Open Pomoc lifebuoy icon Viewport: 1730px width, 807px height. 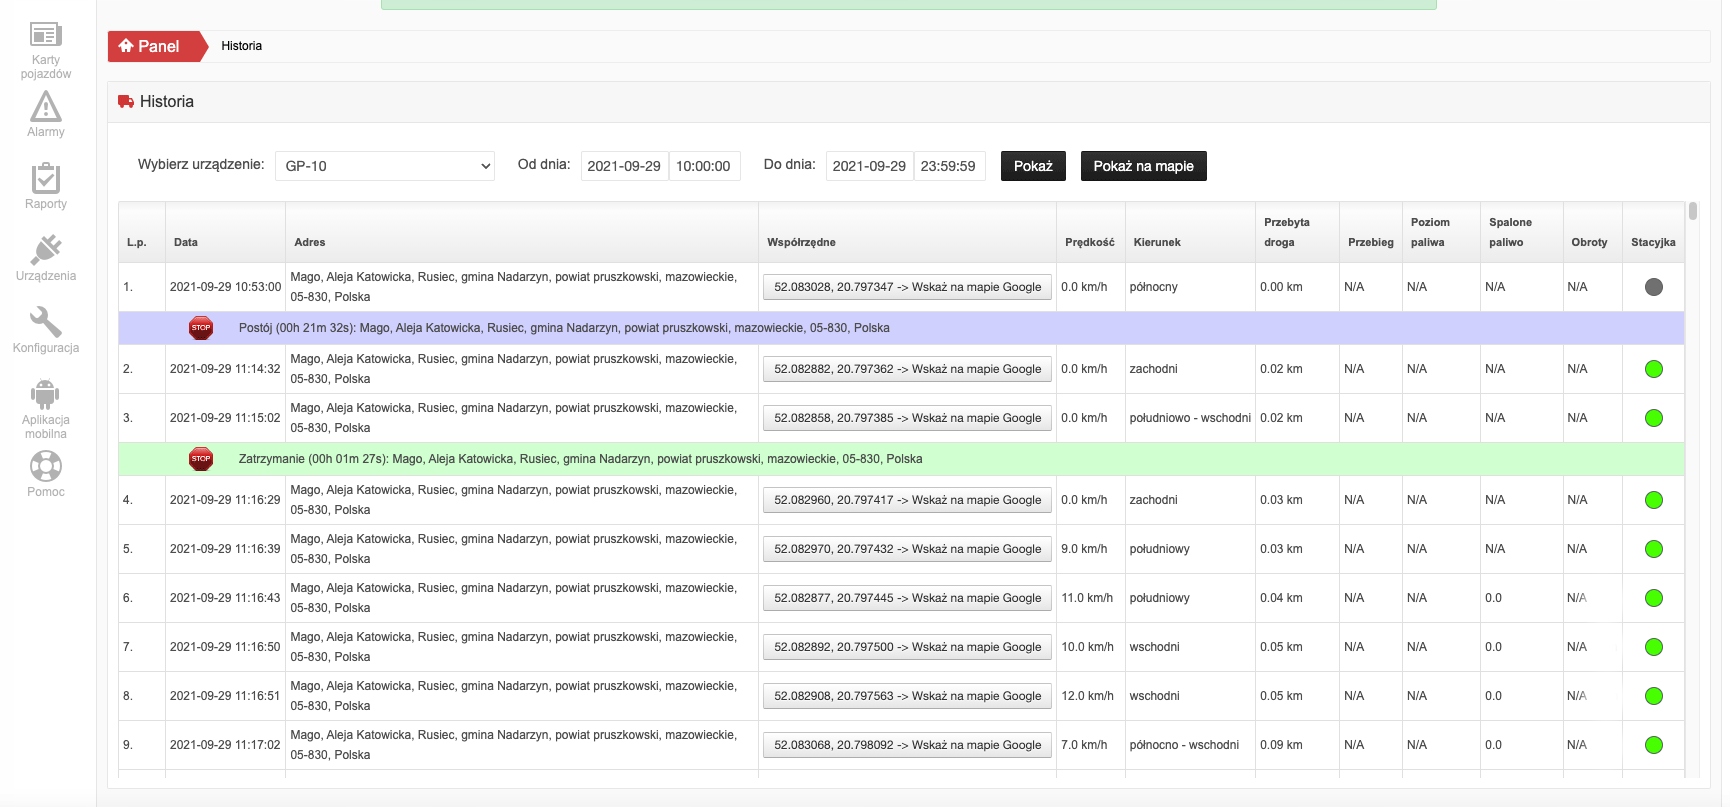coord(46,466)
